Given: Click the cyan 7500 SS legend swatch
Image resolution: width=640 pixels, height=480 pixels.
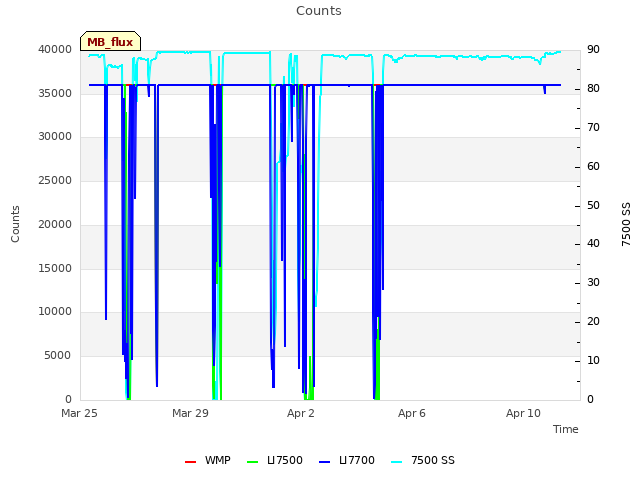Looking at the screenshot, I should point(397,462).
